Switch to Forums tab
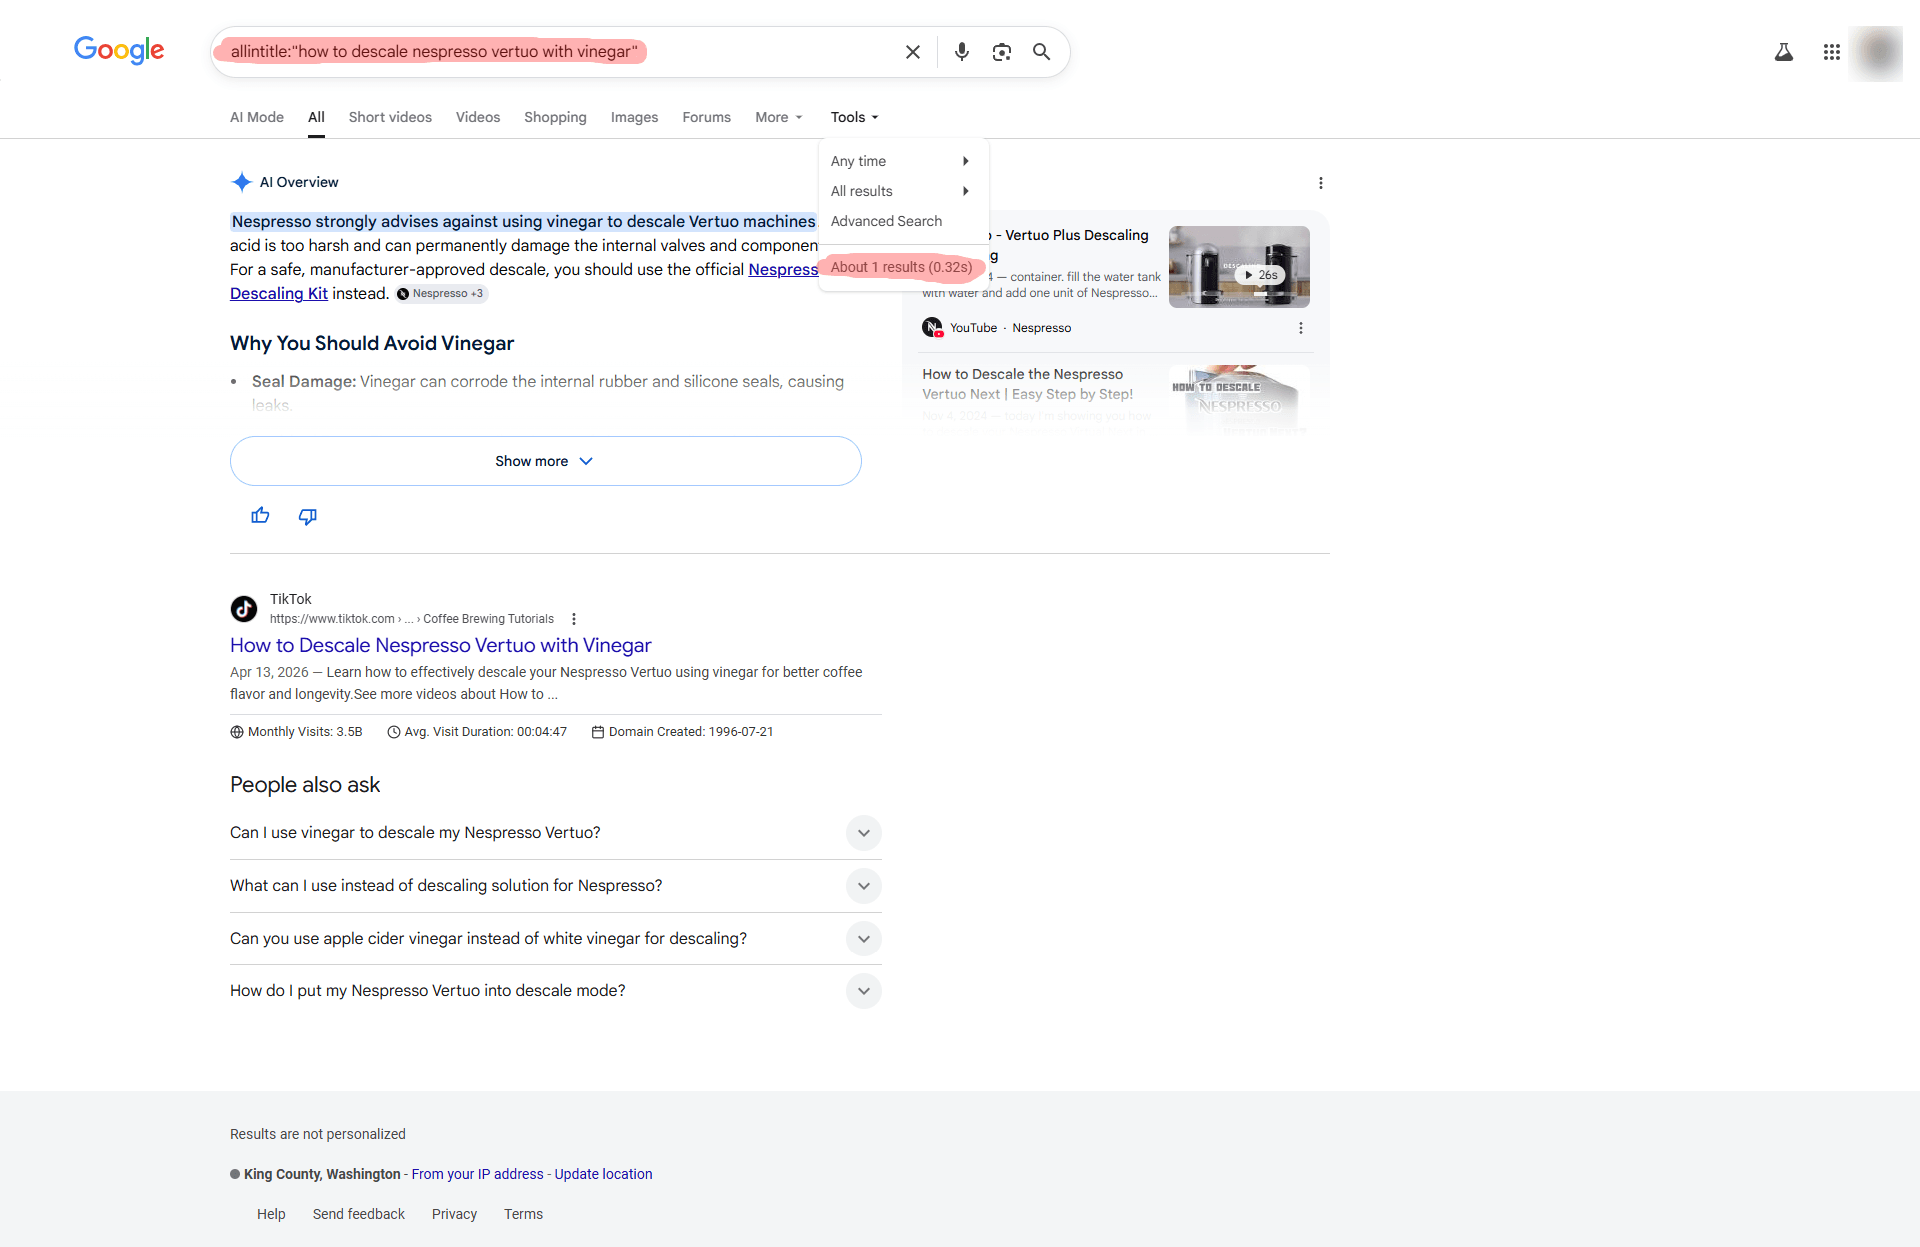1920x1247 pixels. (706, 117)
